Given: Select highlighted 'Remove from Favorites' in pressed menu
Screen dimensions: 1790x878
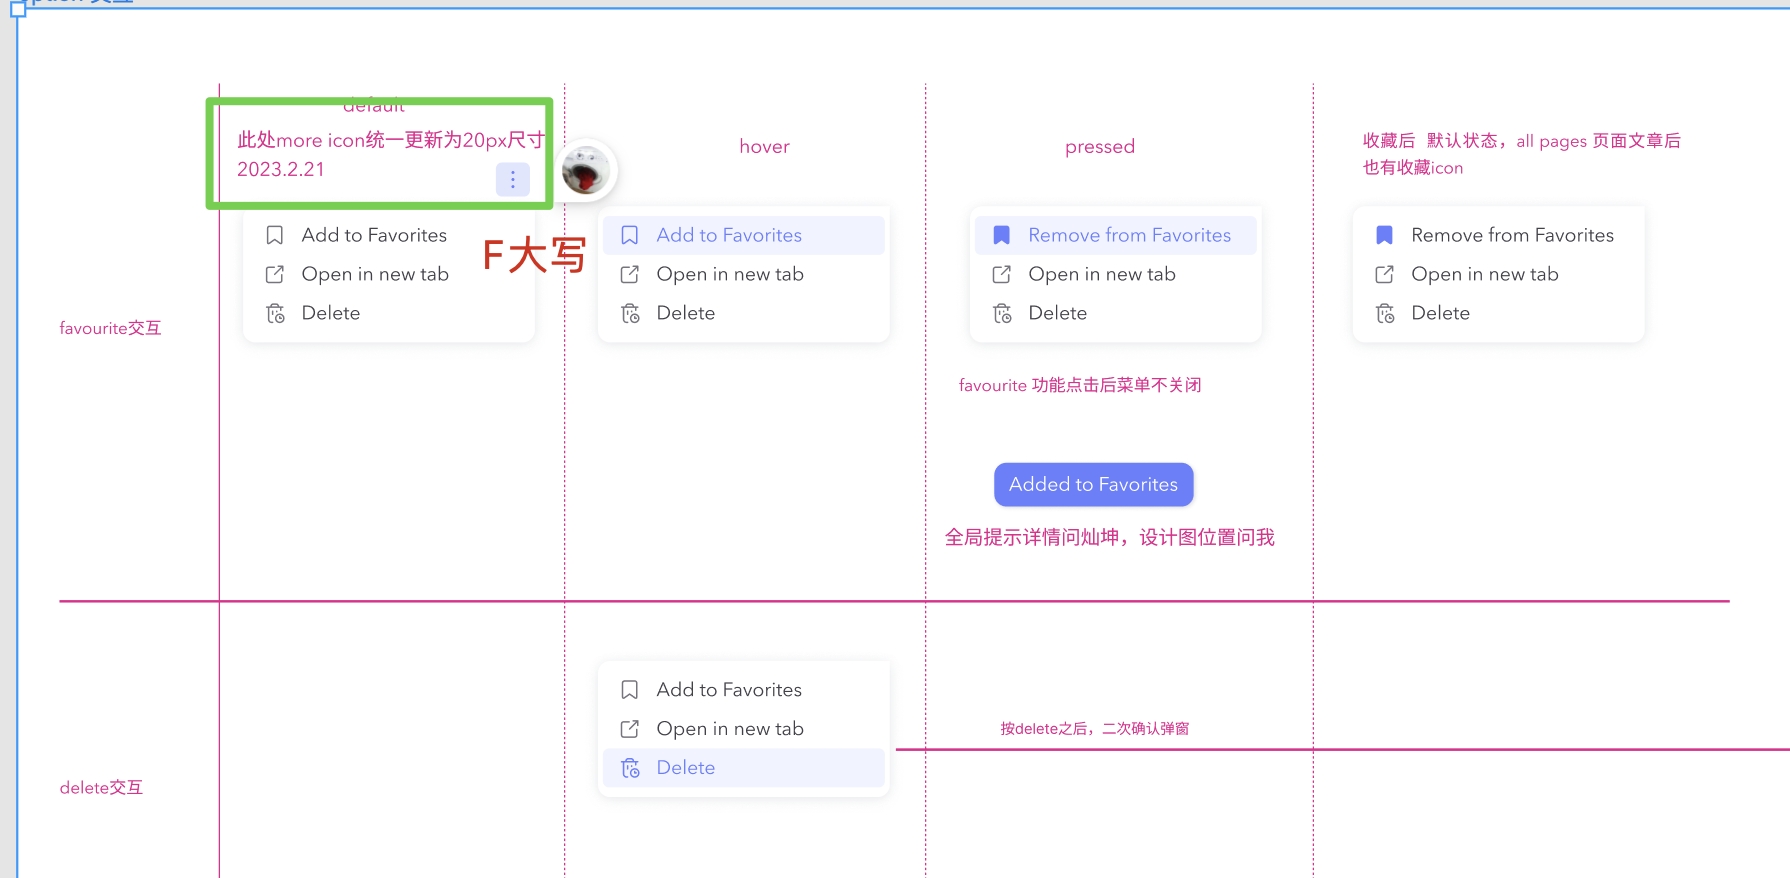Looking at the screenshot, I should 1130,235.
